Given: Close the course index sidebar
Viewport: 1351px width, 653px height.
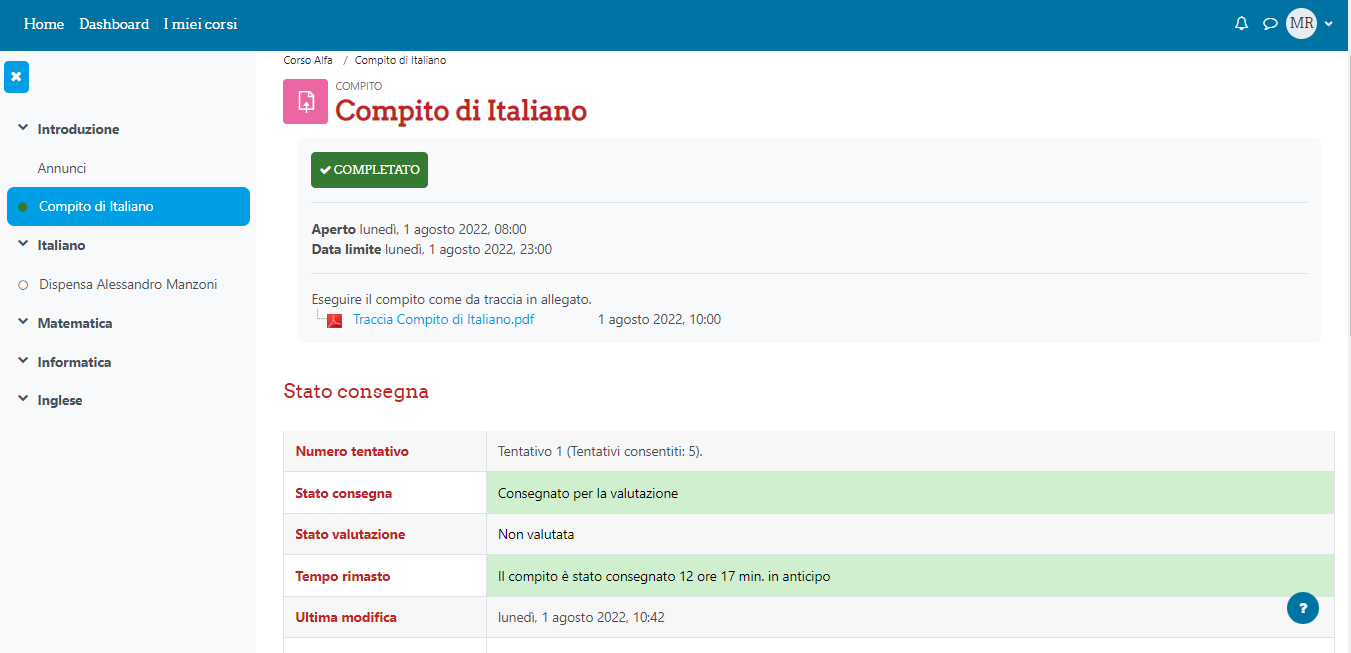Looking at the screenshot, I should [16, 77].
